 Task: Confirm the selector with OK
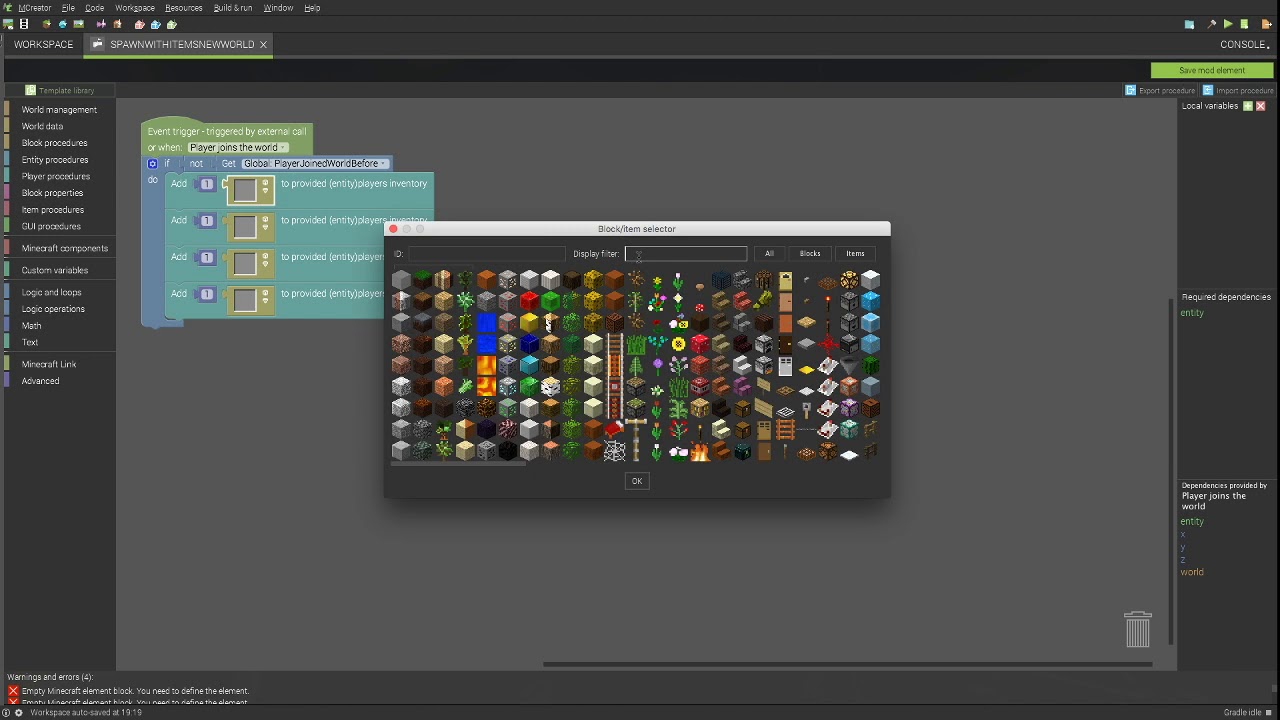click(x=637, y=481)
